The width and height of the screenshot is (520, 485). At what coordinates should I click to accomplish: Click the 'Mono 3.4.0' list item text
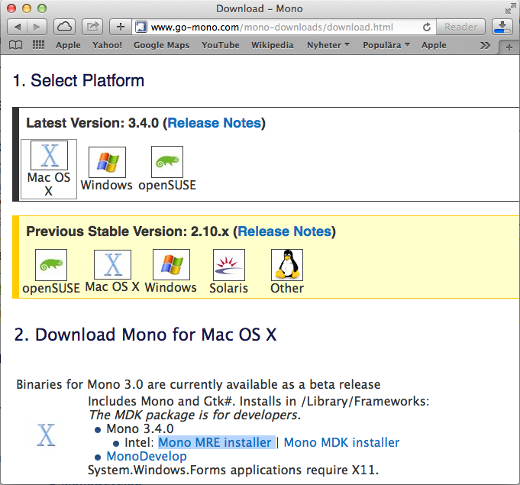(x=140, y=429)
